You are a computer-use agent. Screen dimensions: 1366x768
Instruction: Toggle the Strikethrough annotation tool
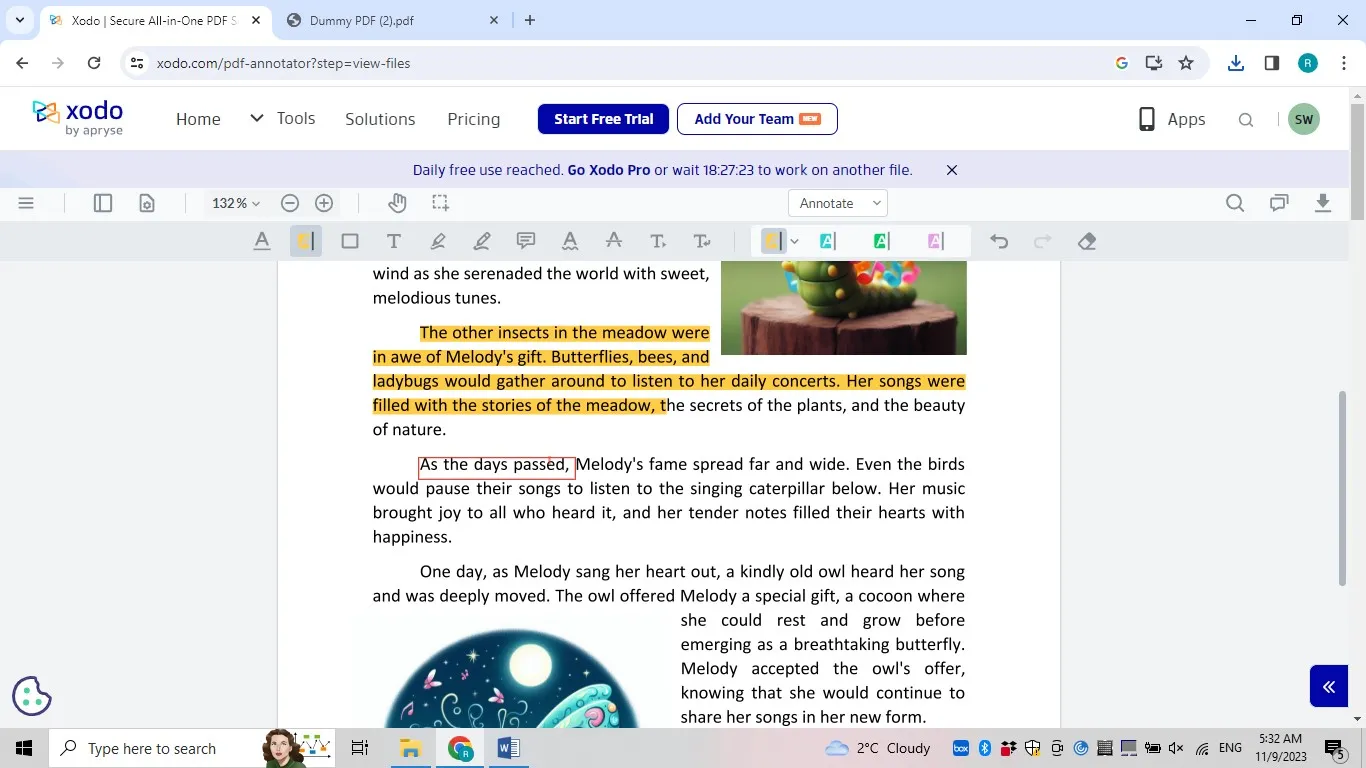pos(613,240)
